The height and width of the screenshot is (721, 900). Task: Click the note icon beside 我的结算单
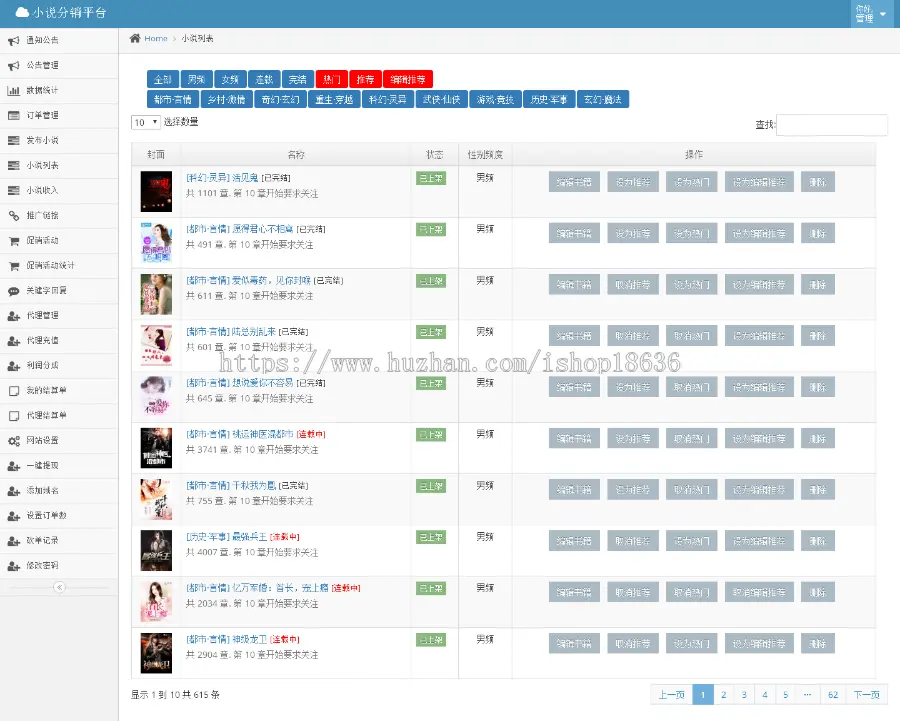pyautogui.click(x=14, y=391)
